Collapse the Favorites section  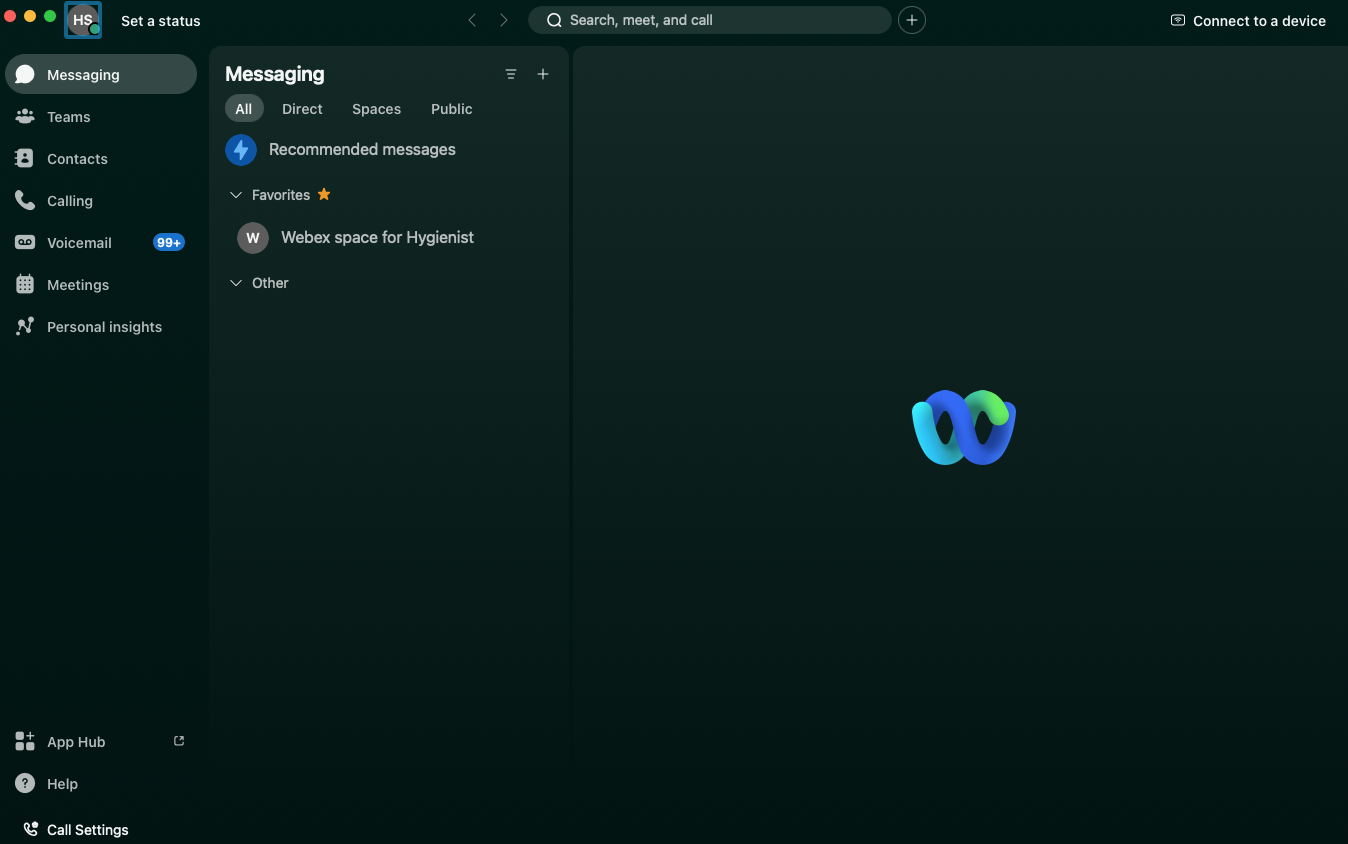click(x=236, y=195)
